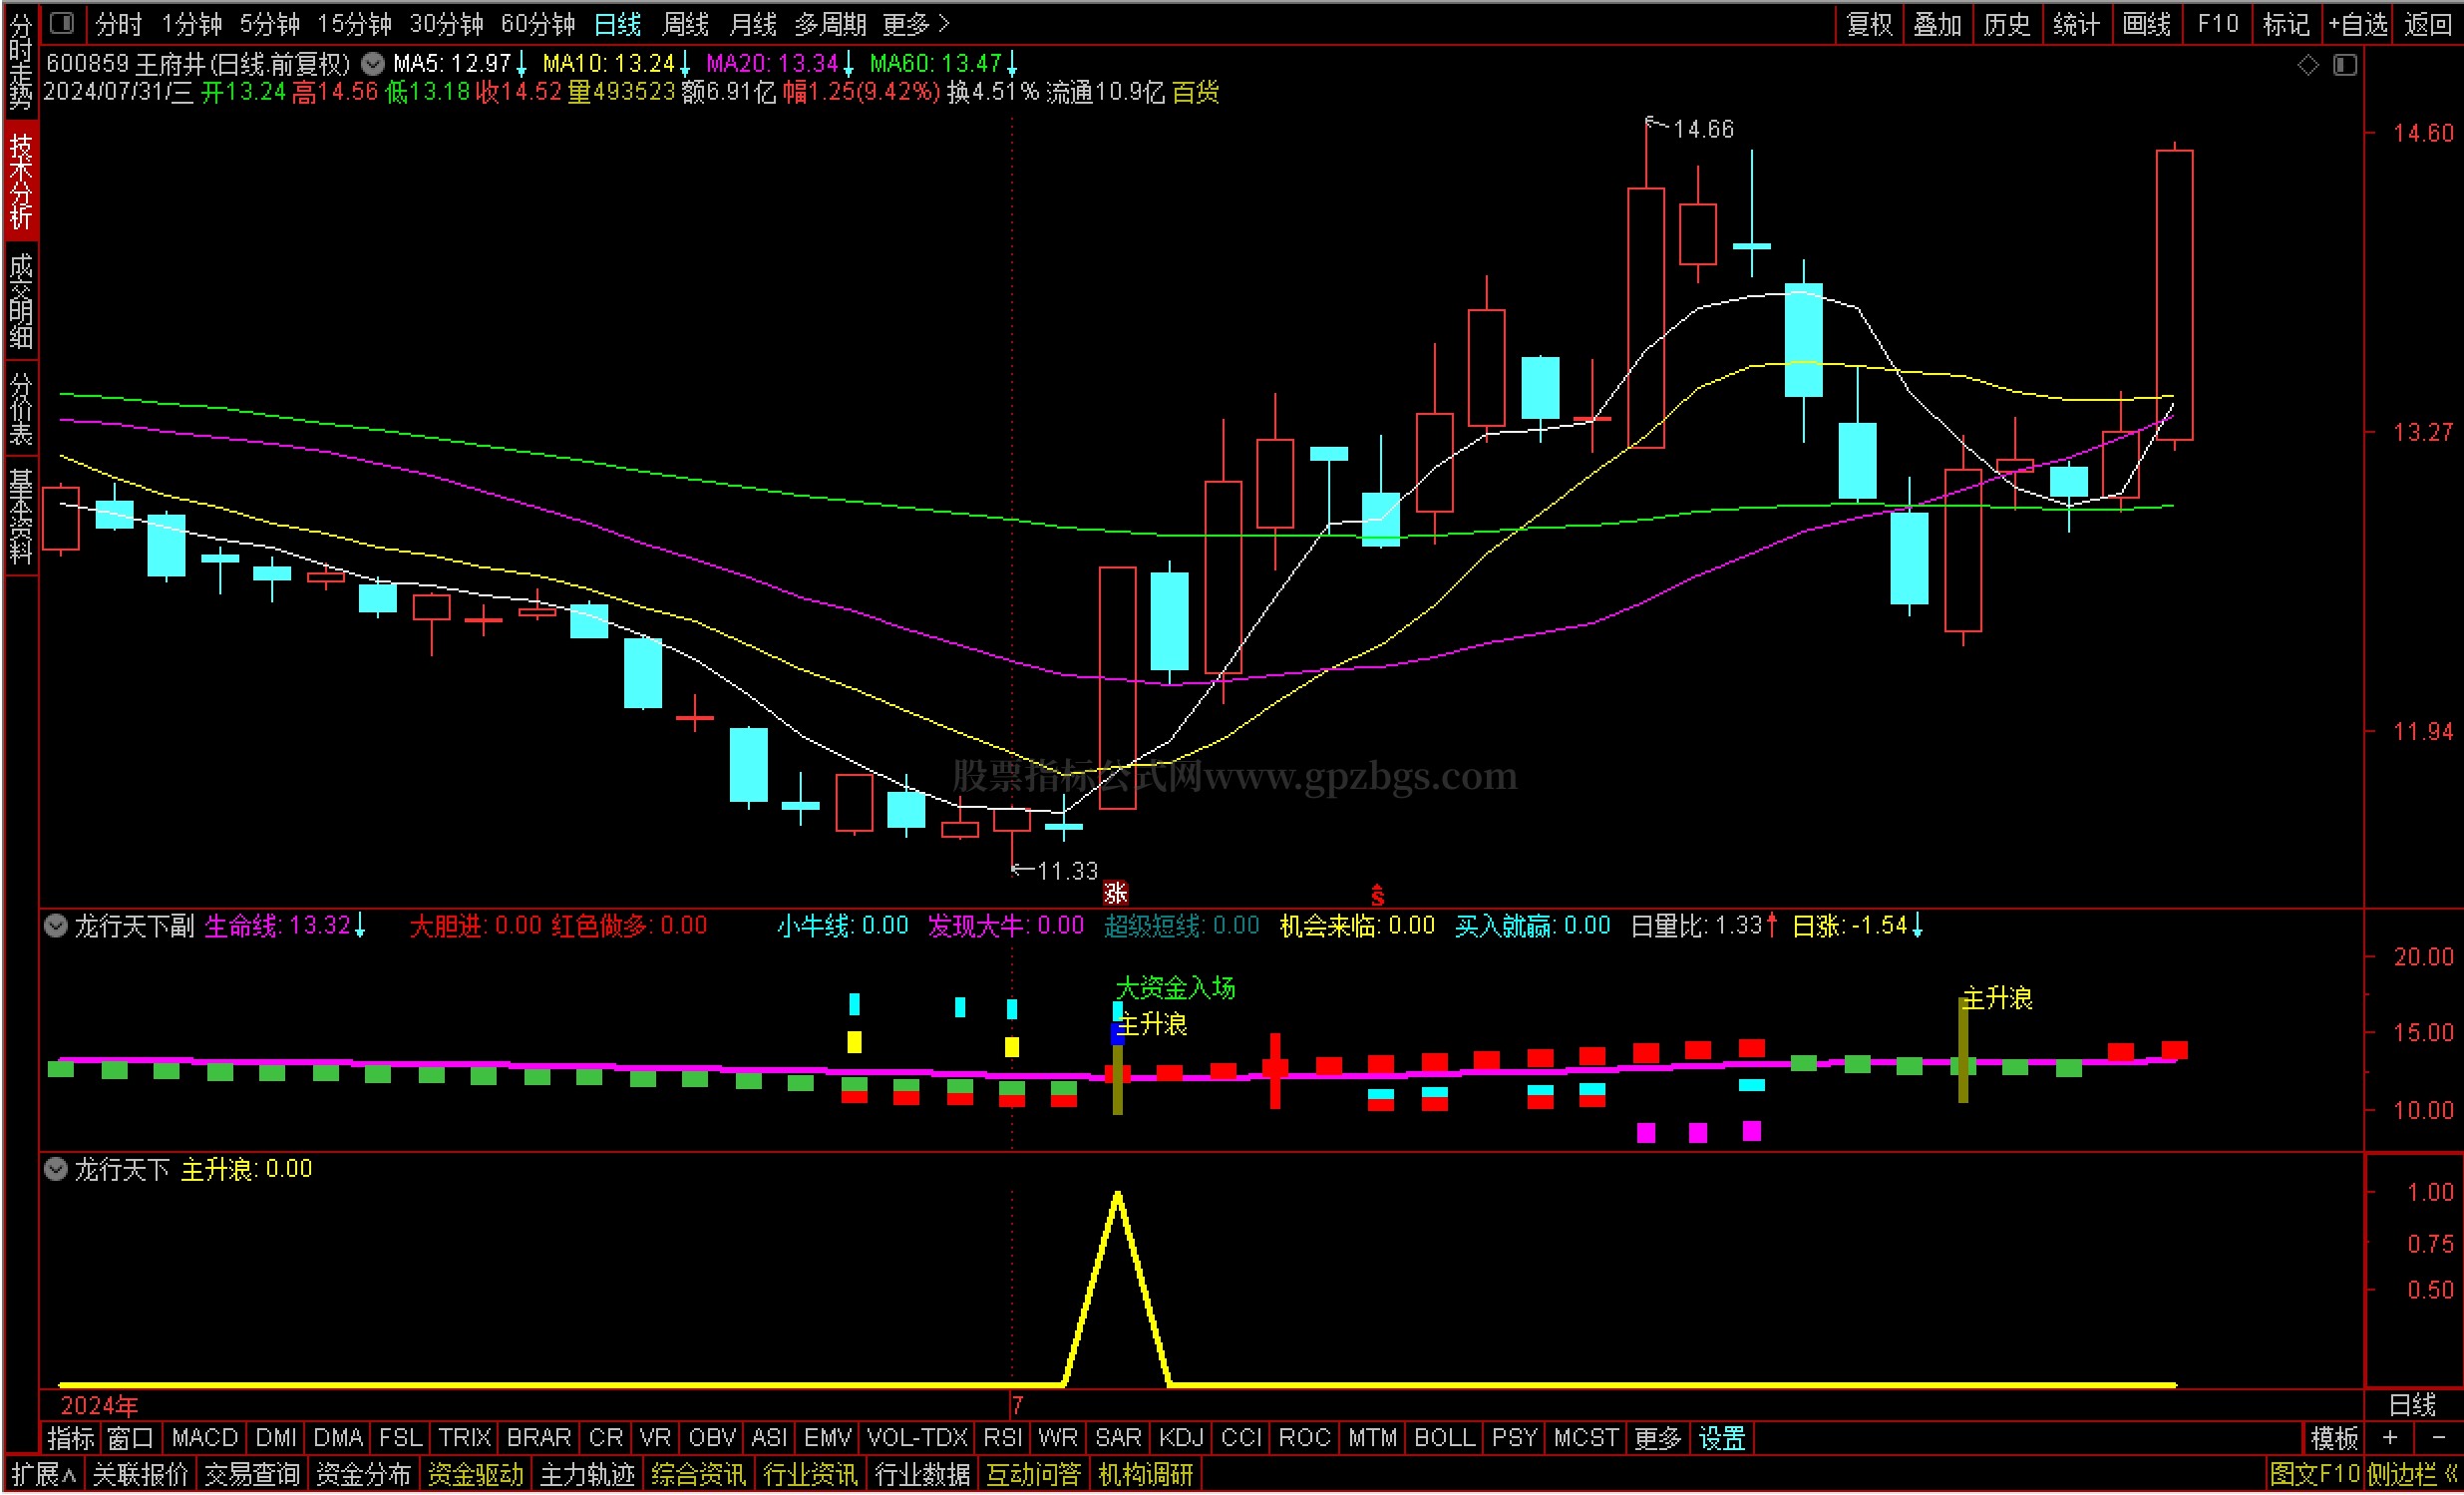The width and height of the screenshot is (2464, 1495).
Task: Open the 设置 indicator settings
Action: 1721,1438
